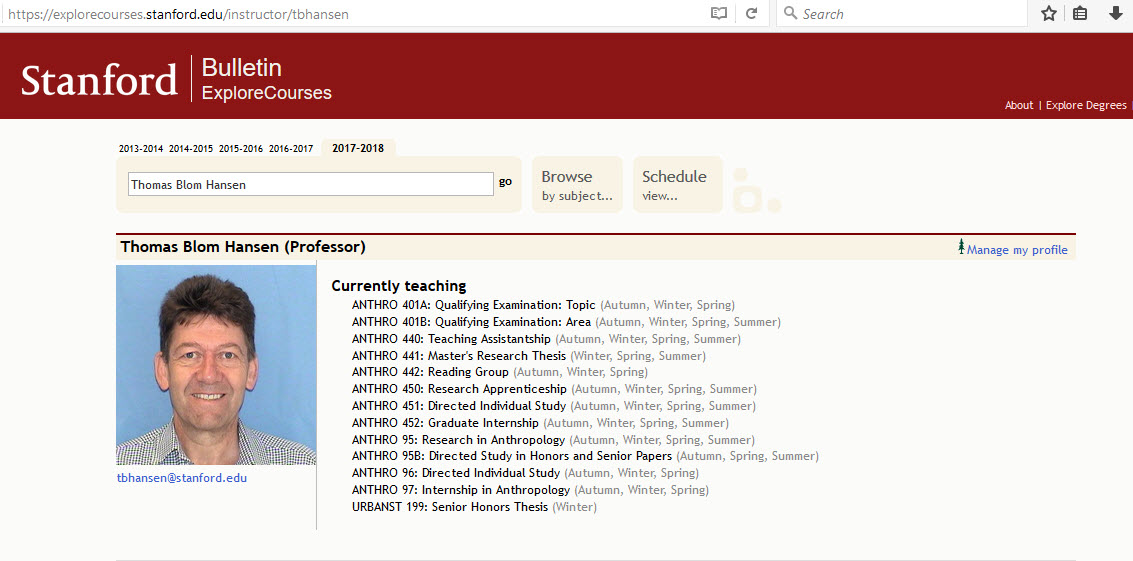The width and height of the screenshot is (1133, 561).
Task: Click course search field with Thomas Blom Hansen
Action: 311,184
